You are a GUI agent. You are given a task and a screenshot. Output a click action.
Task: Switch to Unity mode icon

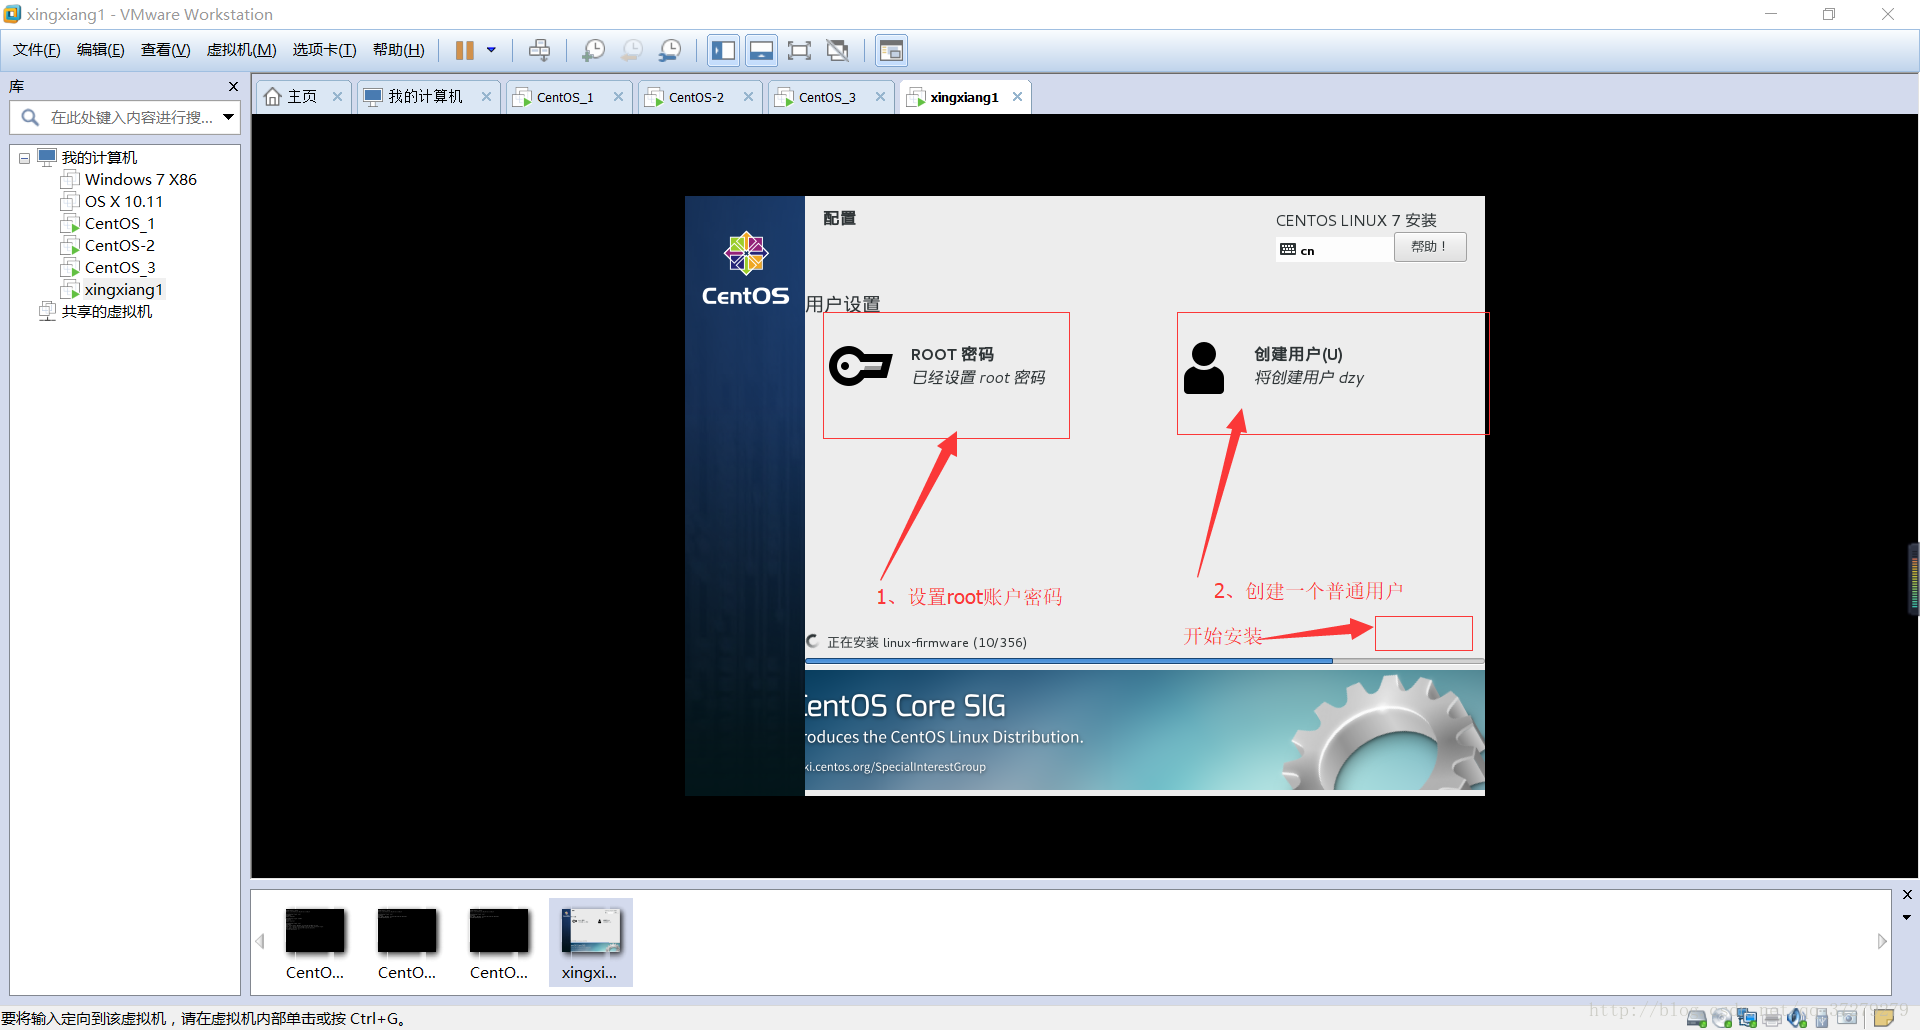point(838,50)
